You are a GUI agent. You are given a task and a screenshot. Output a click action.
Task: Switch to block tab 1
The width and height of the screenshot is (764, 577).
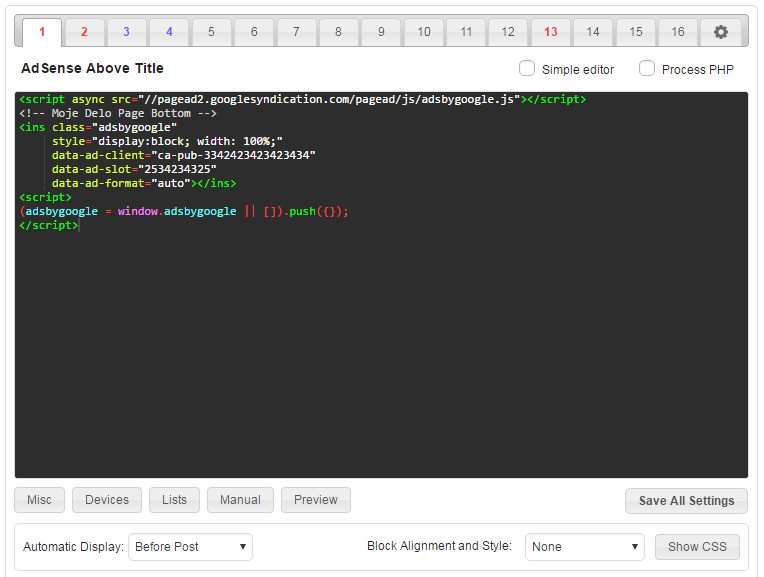coord(42,32)
